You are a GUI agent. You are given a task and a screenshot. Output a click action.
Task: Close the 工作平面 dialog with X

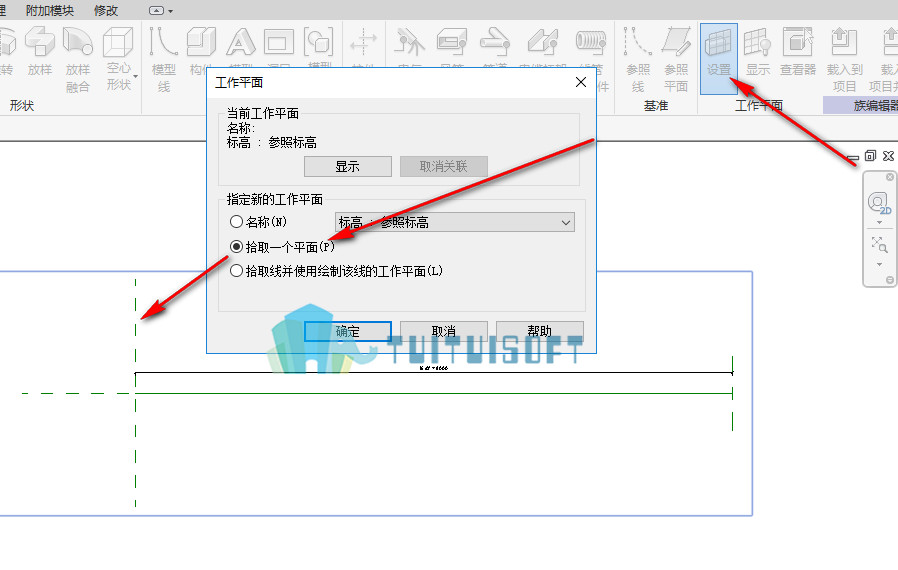click(x=581, y=82)
